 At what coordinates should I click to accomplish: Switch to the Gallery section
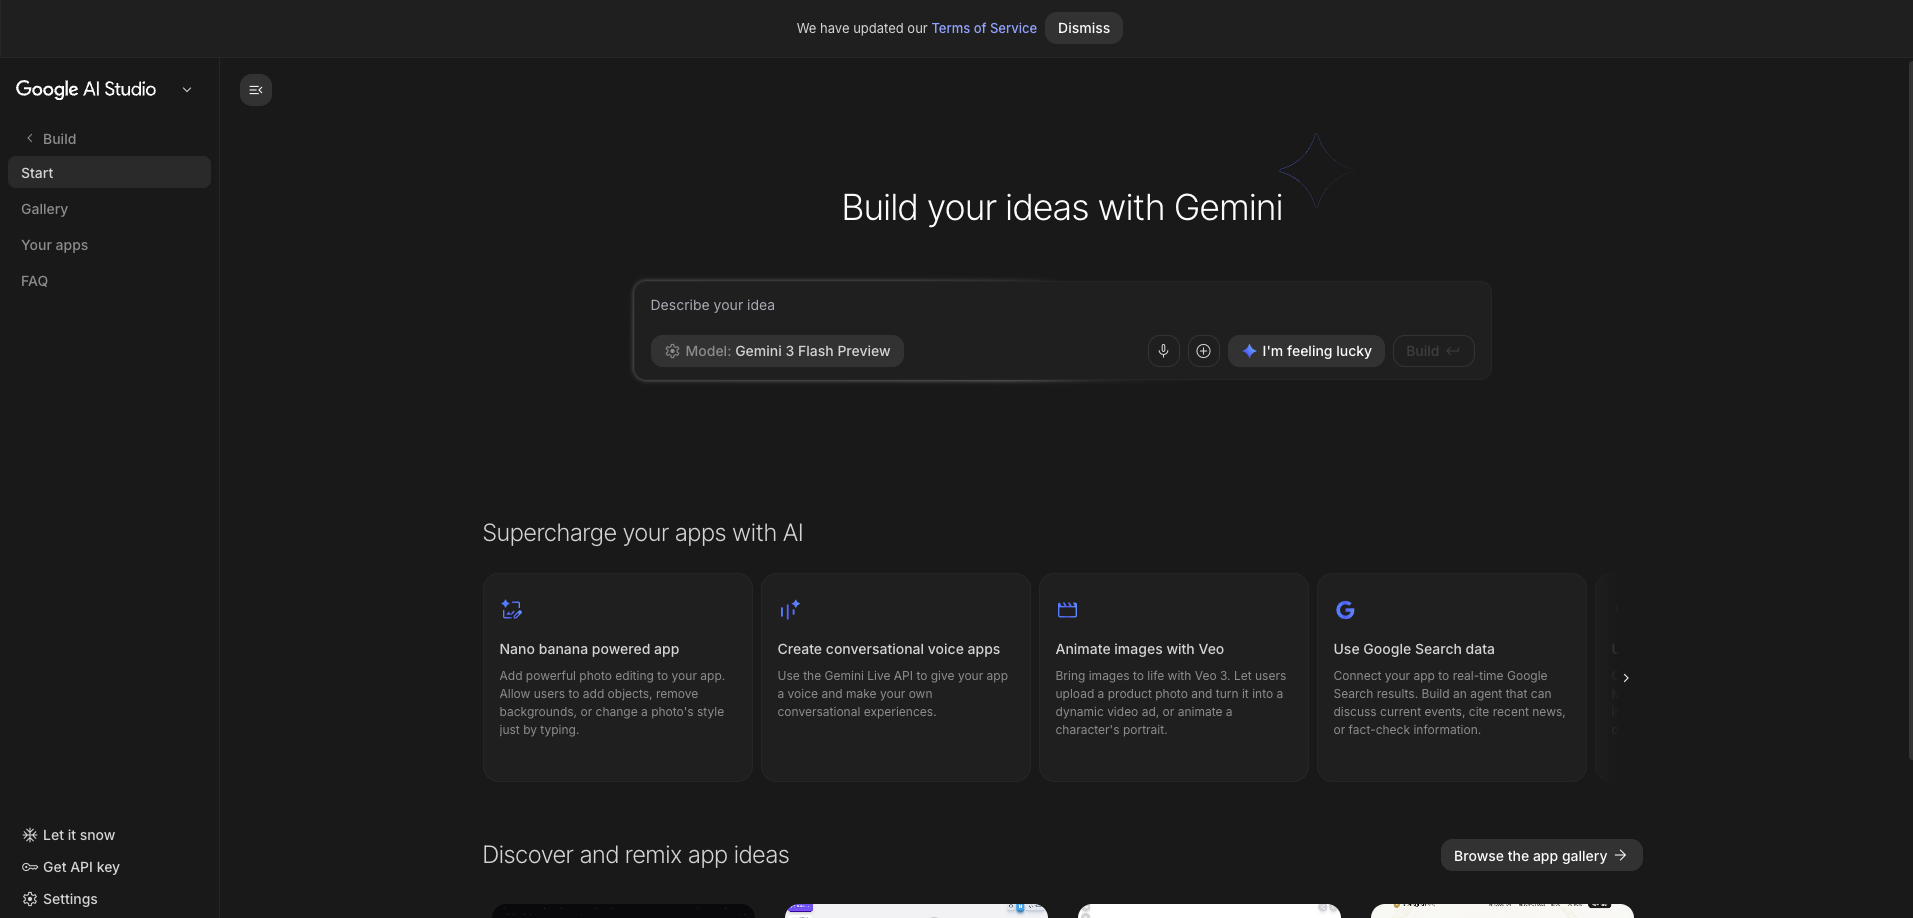pos(44,208)
